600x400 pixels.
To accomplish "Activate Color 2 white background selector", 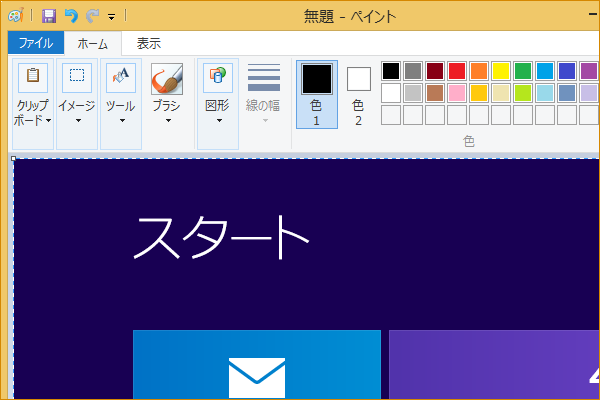I will (x=359, y=94).
